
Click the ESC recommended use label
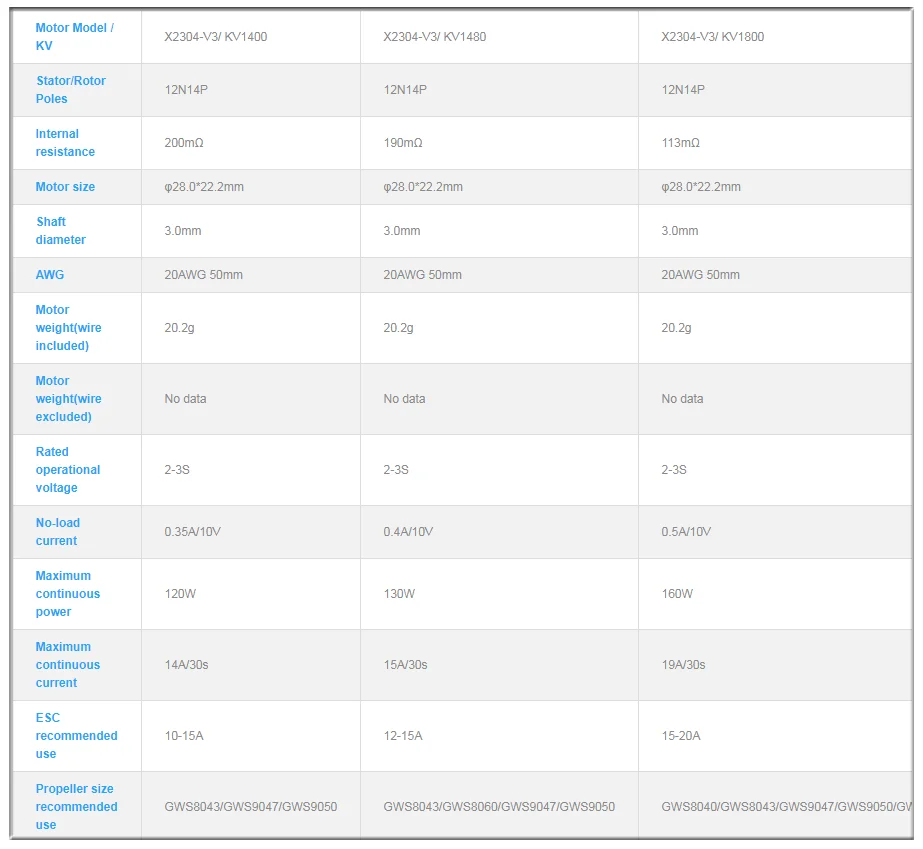tap(77, 736)
